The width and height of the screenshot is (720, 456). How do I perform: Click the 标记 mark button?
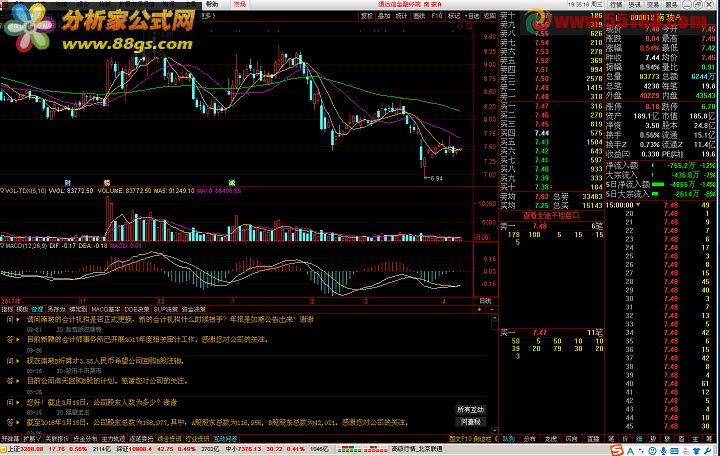click(x=454, y=16)
